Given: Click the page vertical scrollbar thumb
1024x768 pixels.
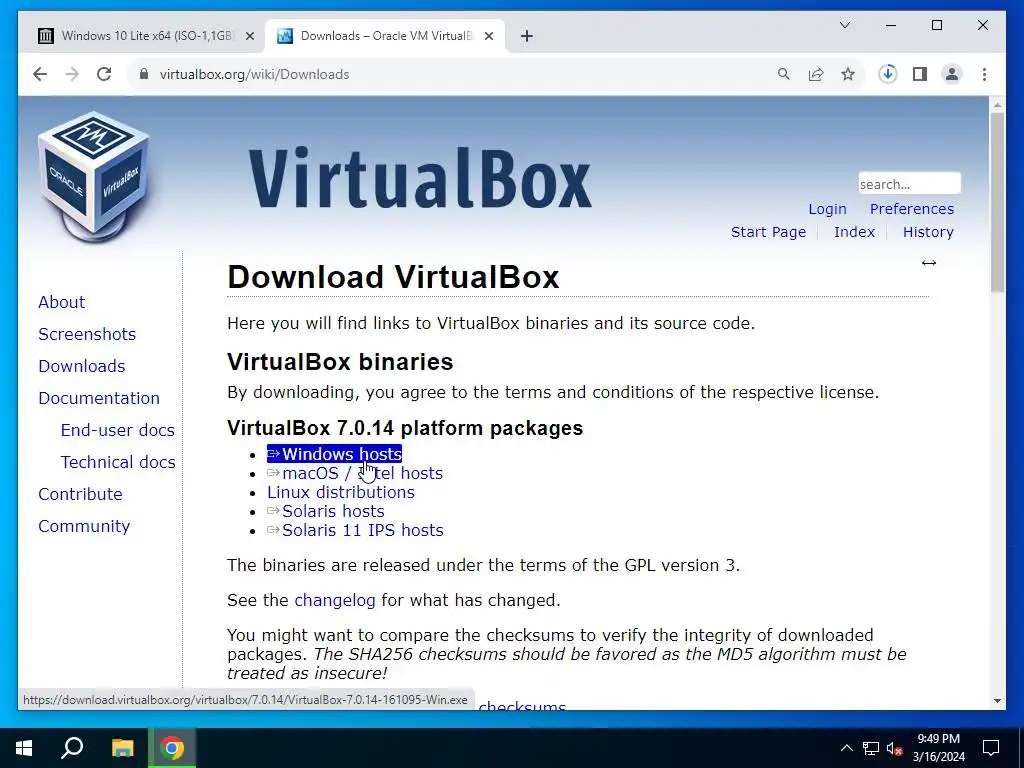Looking at the screenshot, I should click(997, 202).
